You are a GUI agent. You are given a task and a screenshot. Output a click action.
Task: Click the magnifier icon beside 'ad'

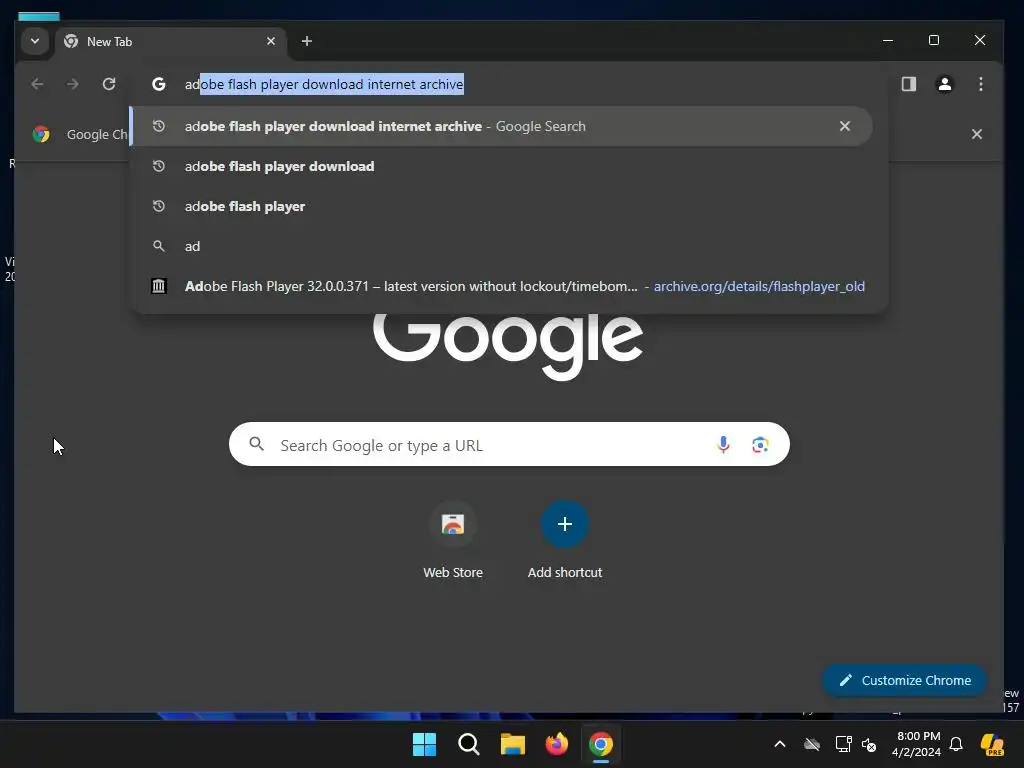(159, 246)
